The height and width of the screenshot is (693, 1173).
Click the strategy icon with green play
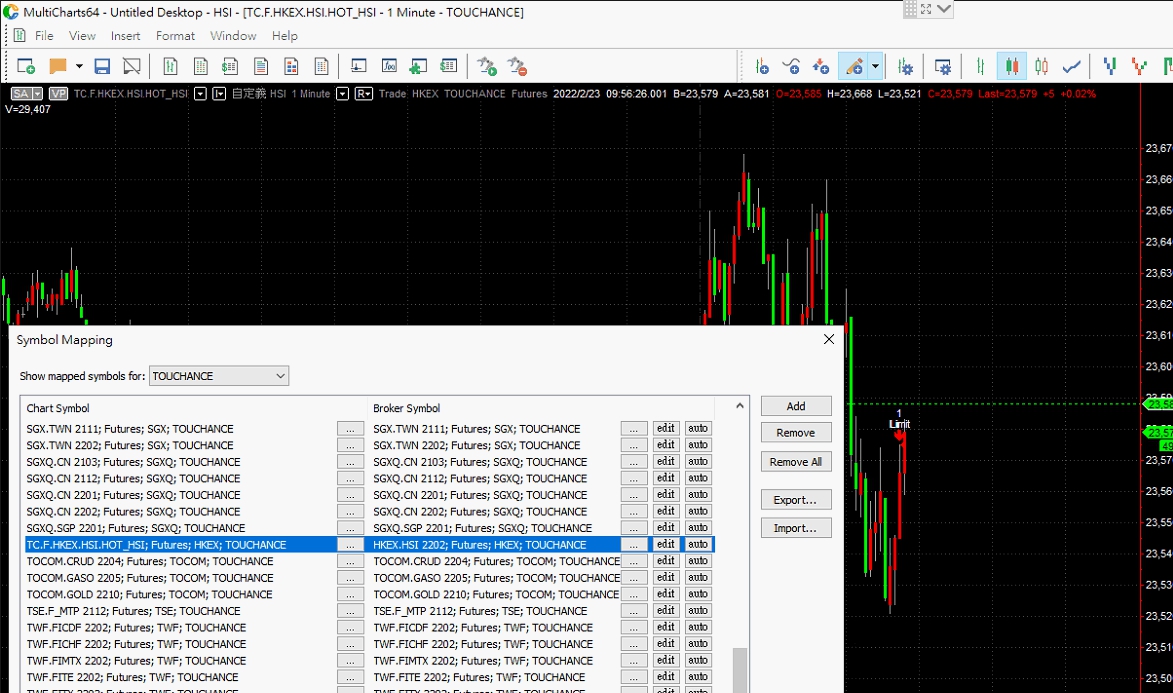(487, 67)
